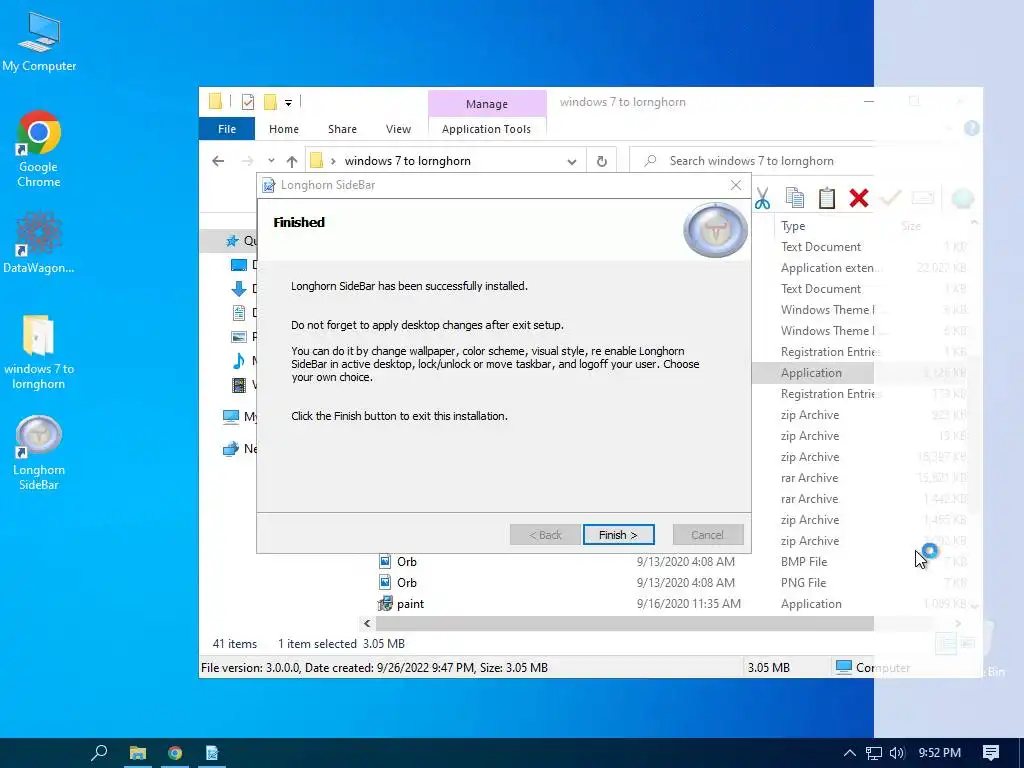This screenshot has width=1024, height=768.
Task: Select the BMP File type cell
Action: pos(804,562)
